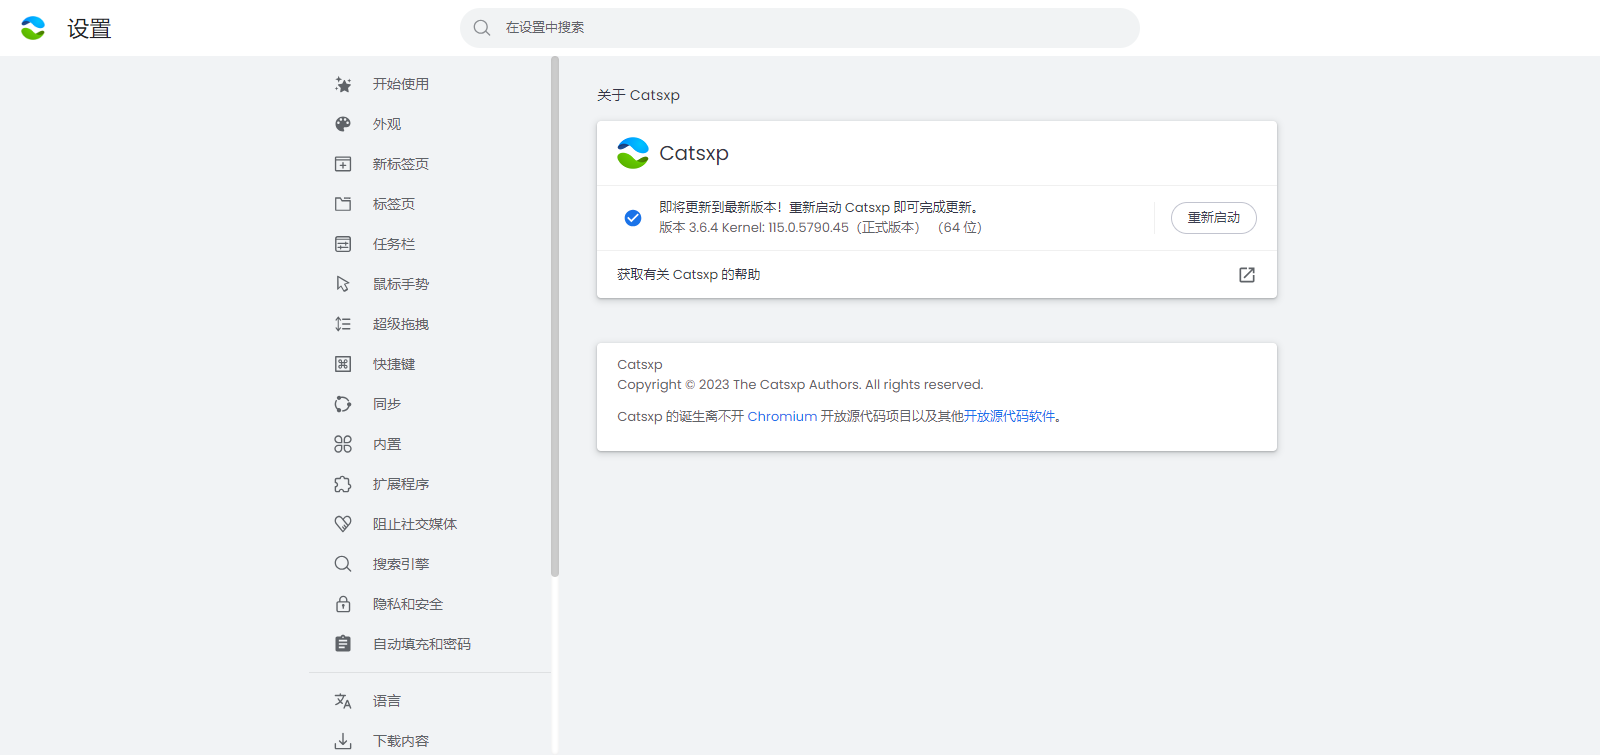The height and width of the screenshot is (755, 1600).
Task: Click the 外观 palette icon
Action: coord(343,124)
